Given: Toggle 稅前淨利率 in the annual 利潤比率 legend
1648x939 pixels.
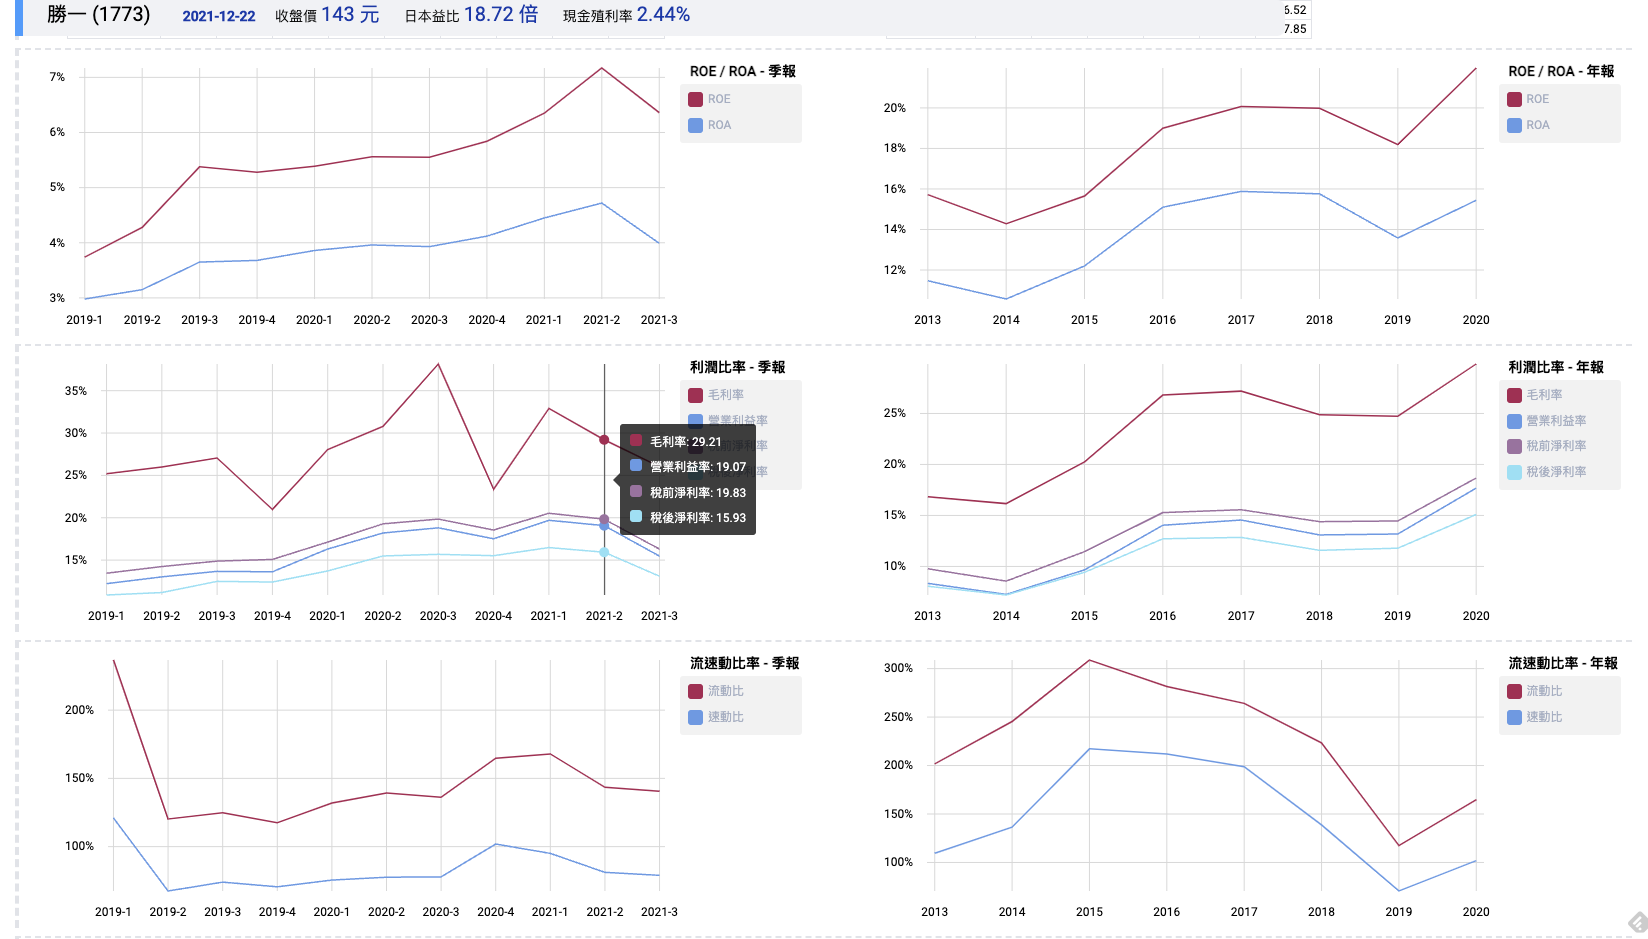Looking at the screenshot, I should click(x=1546, y=446).
